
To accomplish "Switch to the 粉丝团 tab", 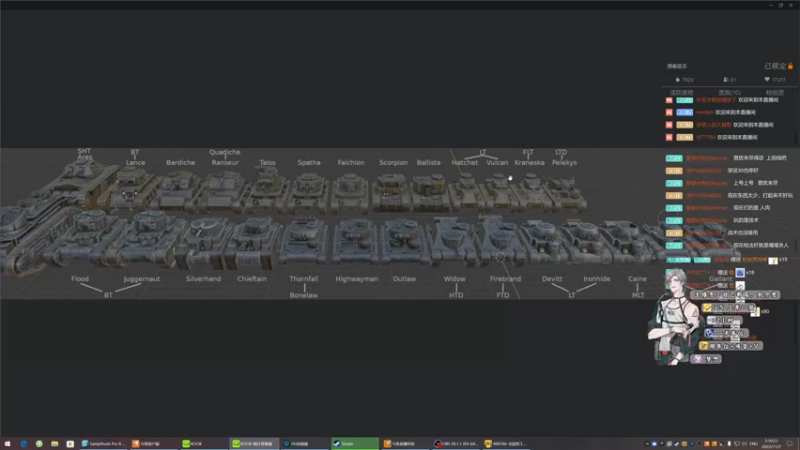I will click(774, 93).
